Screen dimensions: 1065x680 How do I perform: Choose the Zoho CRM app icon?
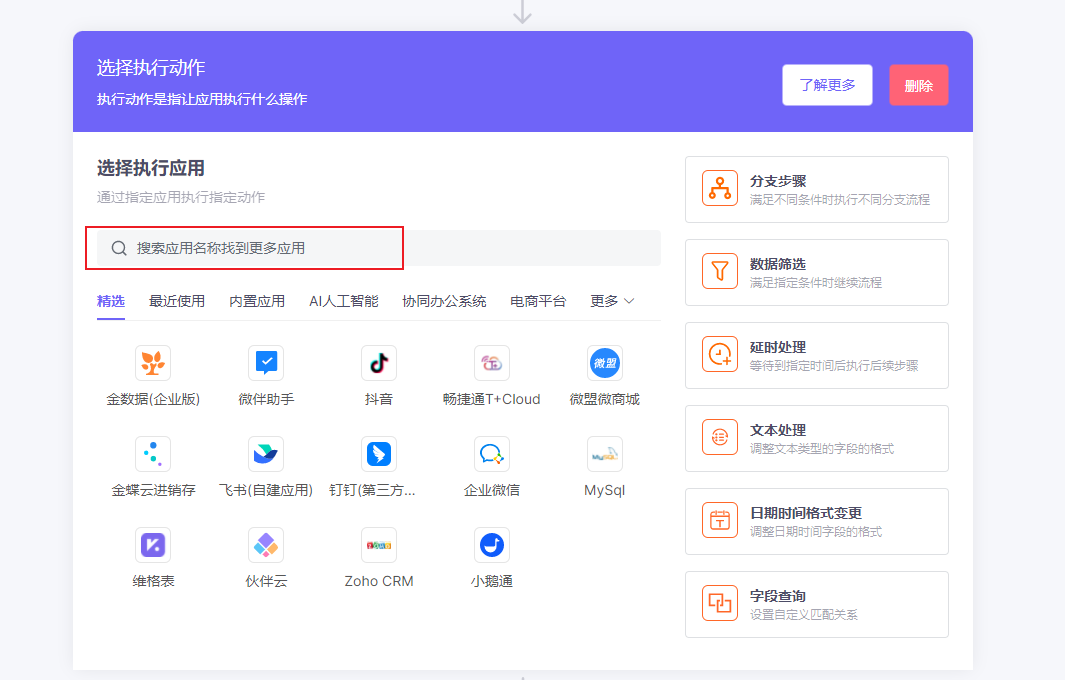(x=379, y=545)
